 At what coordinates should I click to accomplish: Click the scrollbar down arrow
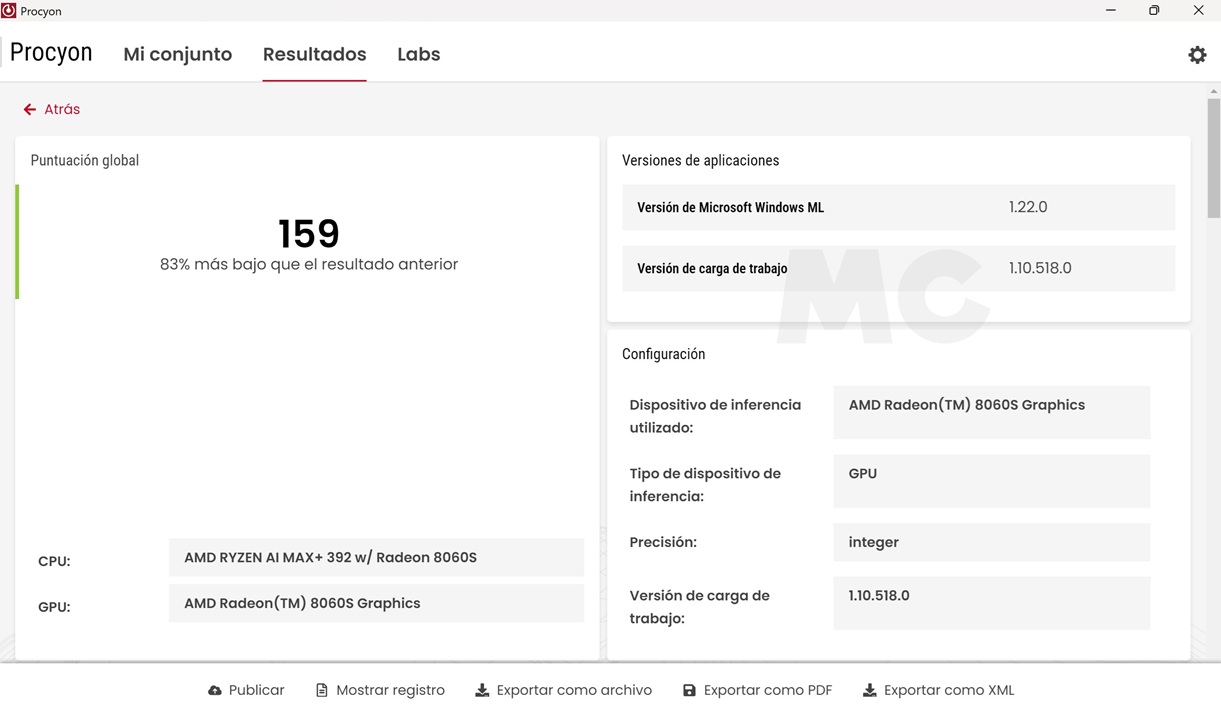coord(1213,653)
